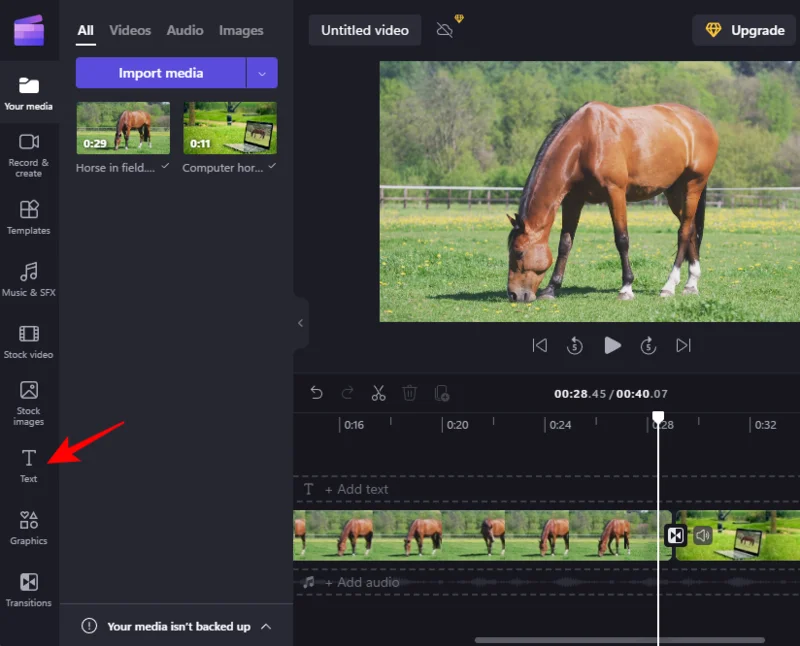Click the Import media button
Screen dimensions: 800x646
point(160,72)
